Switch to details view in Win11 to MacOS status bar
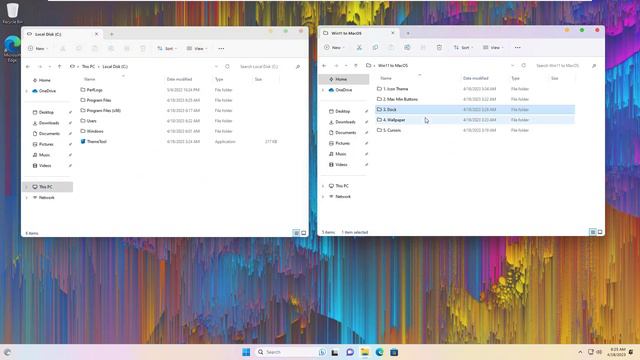 click(593, 232)
